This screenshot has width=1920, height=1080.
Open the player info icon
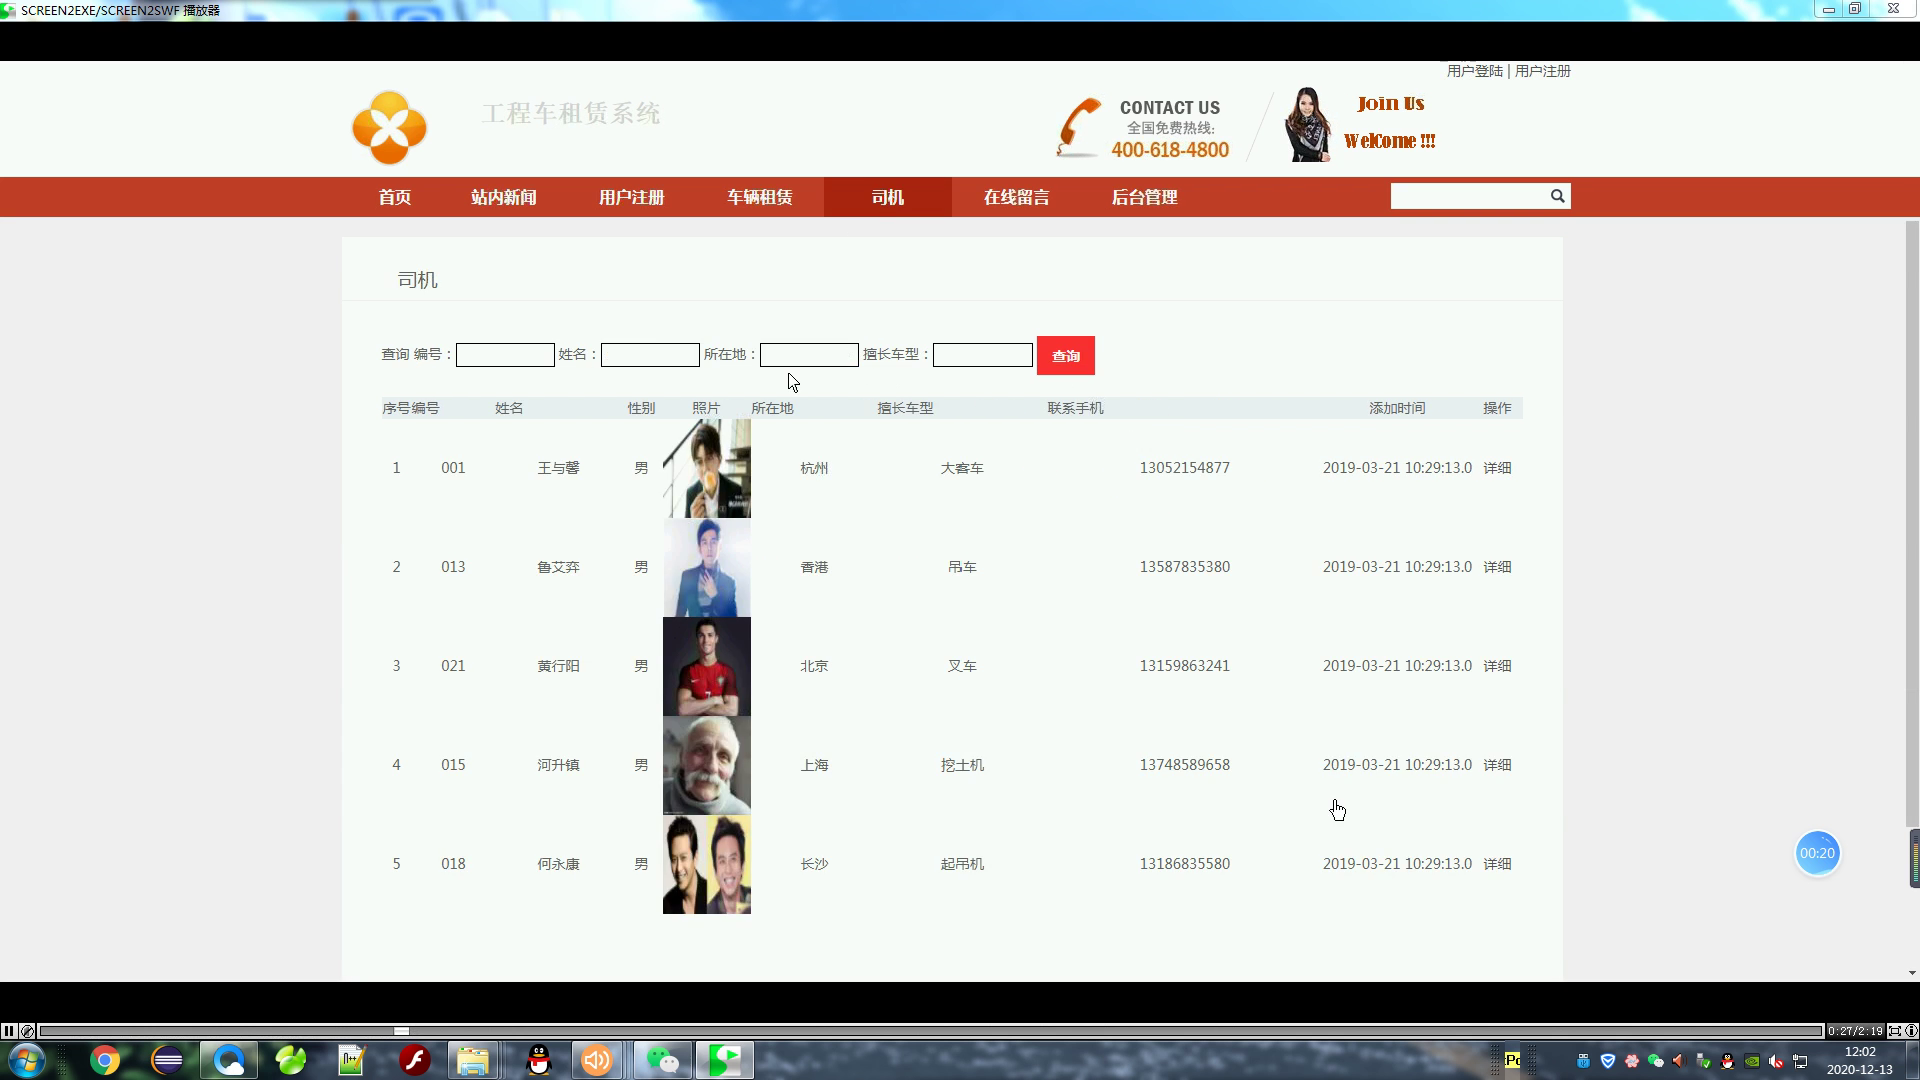1911,1031
